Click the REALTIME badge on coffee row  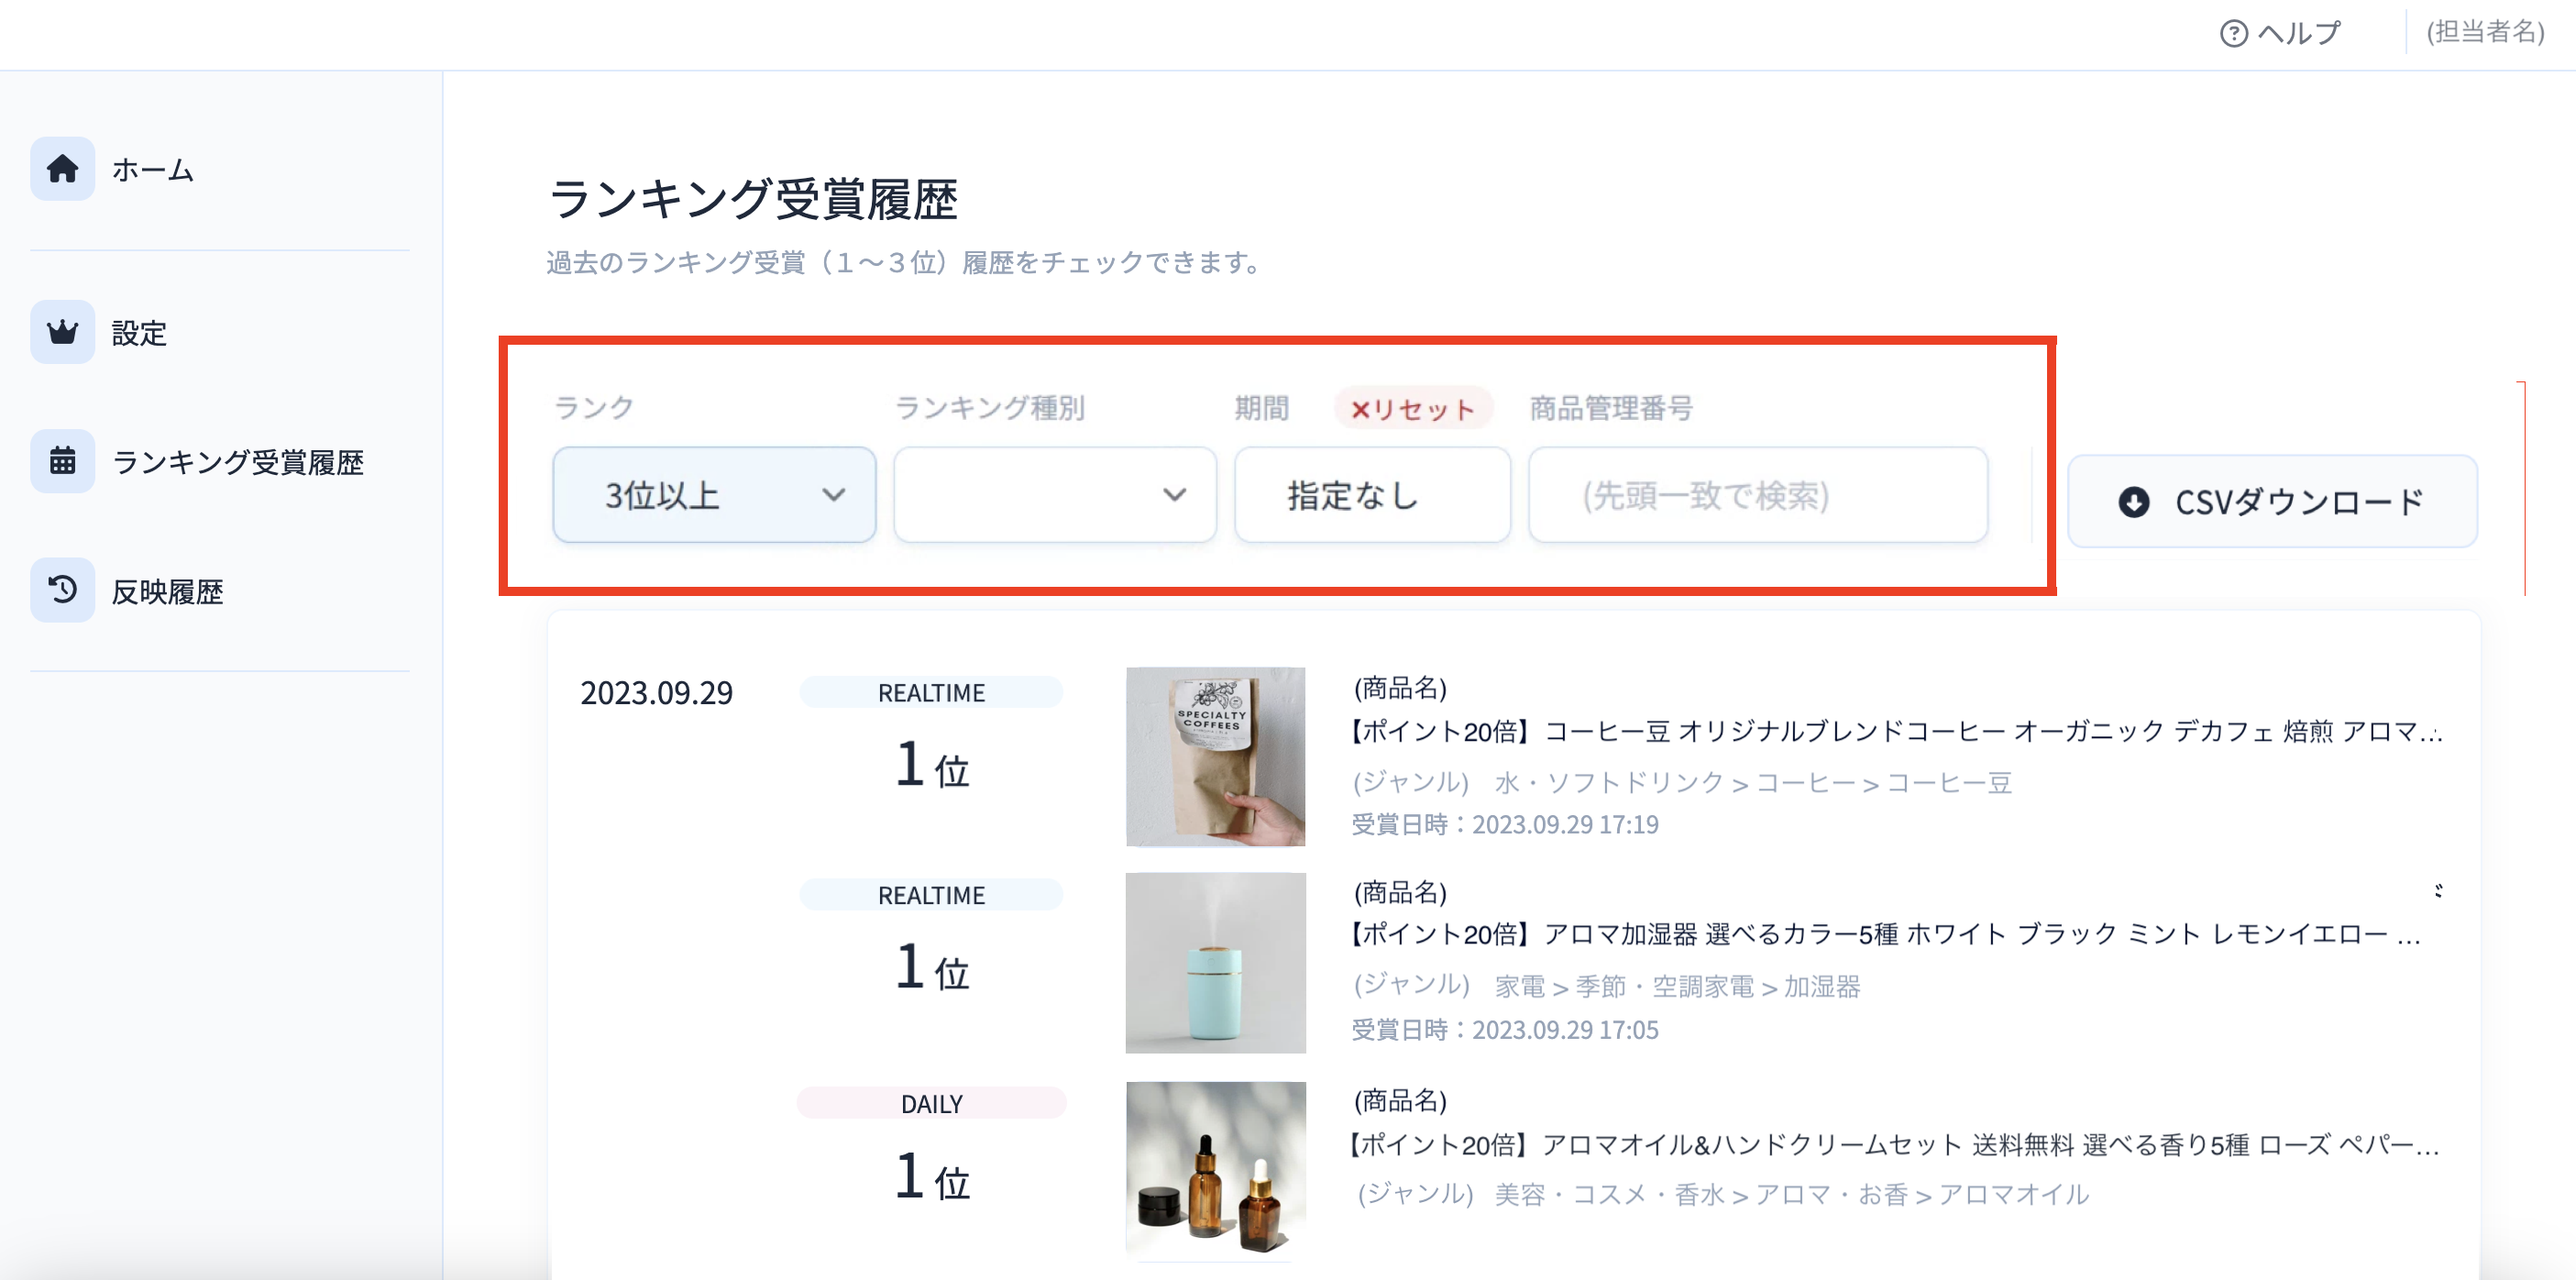(931, 692)
